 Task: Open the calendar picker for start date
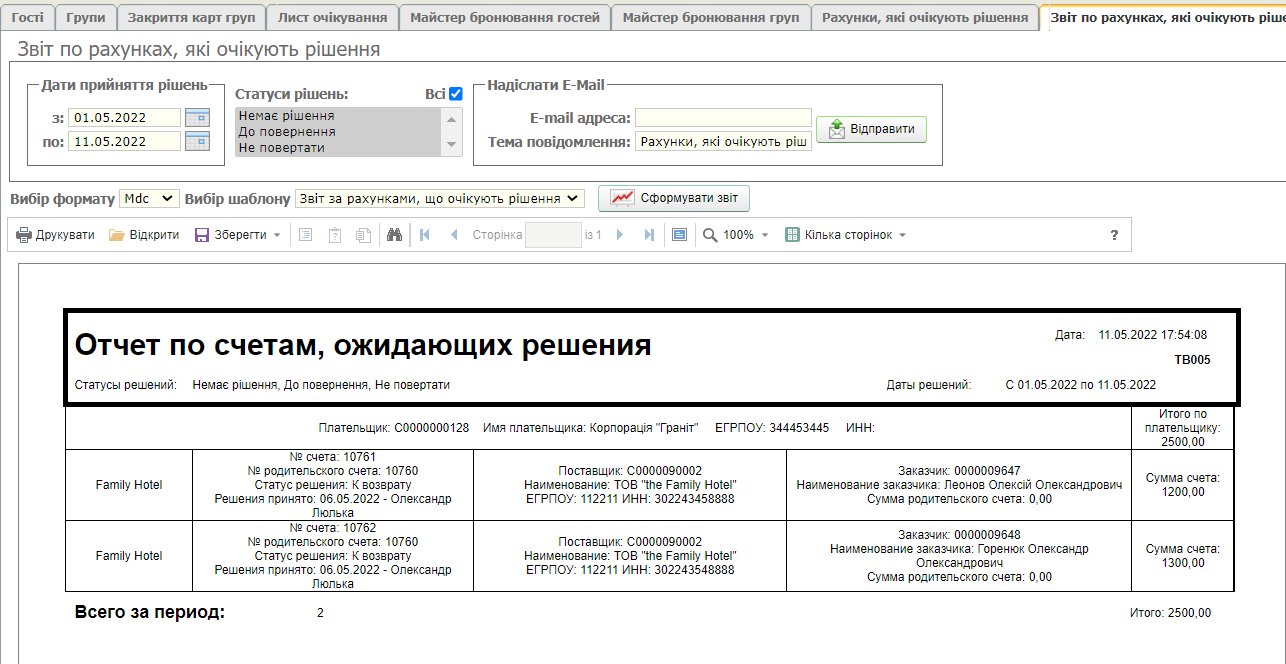pos(197,117)
